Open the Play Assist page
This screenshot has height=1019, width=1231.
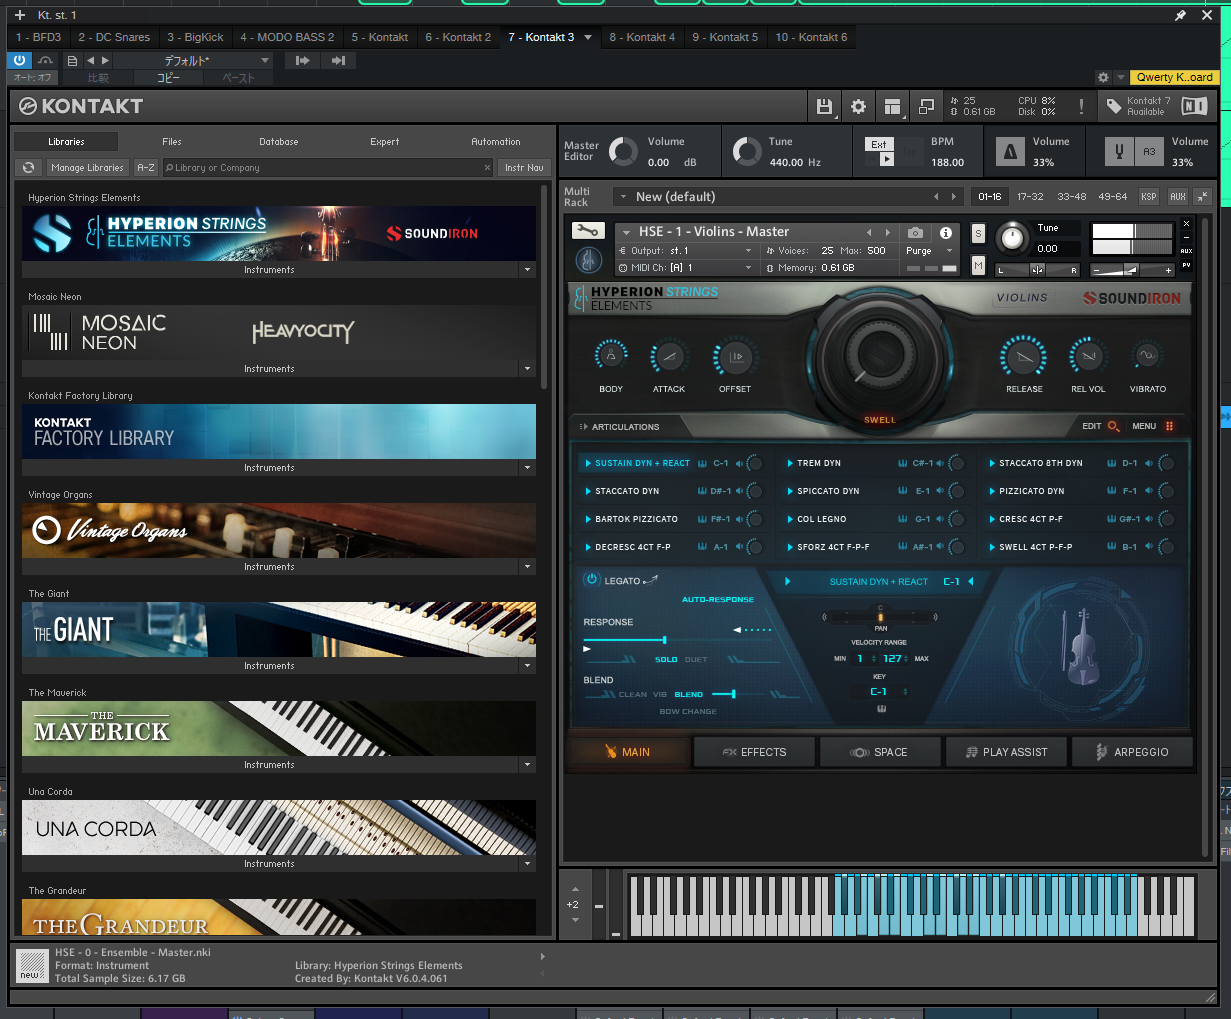pos(1006,752)
